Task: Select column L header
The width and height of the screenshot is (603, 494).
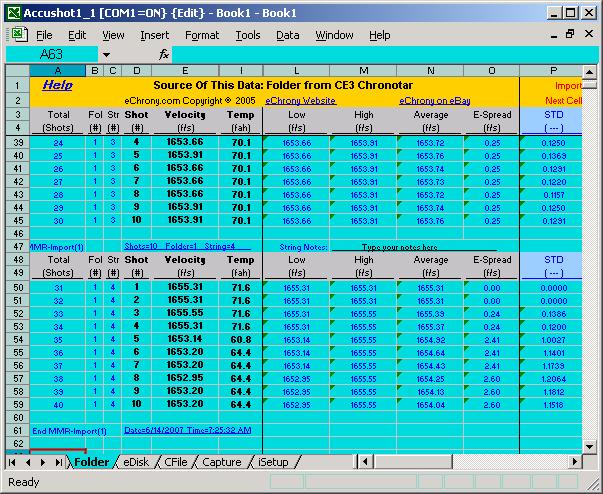Action: (296, 71)
